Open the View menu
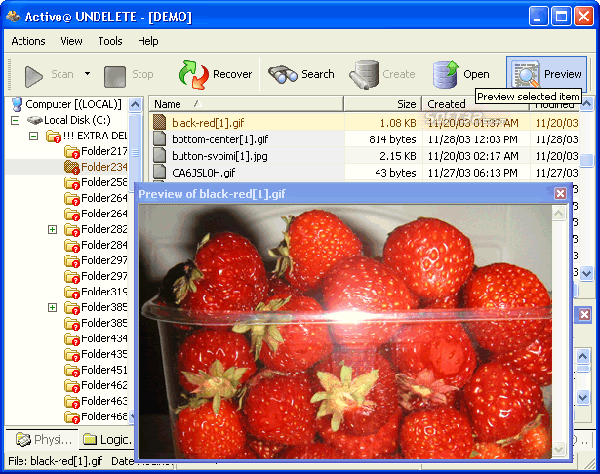Screen dimensions: 600x474 71,41
